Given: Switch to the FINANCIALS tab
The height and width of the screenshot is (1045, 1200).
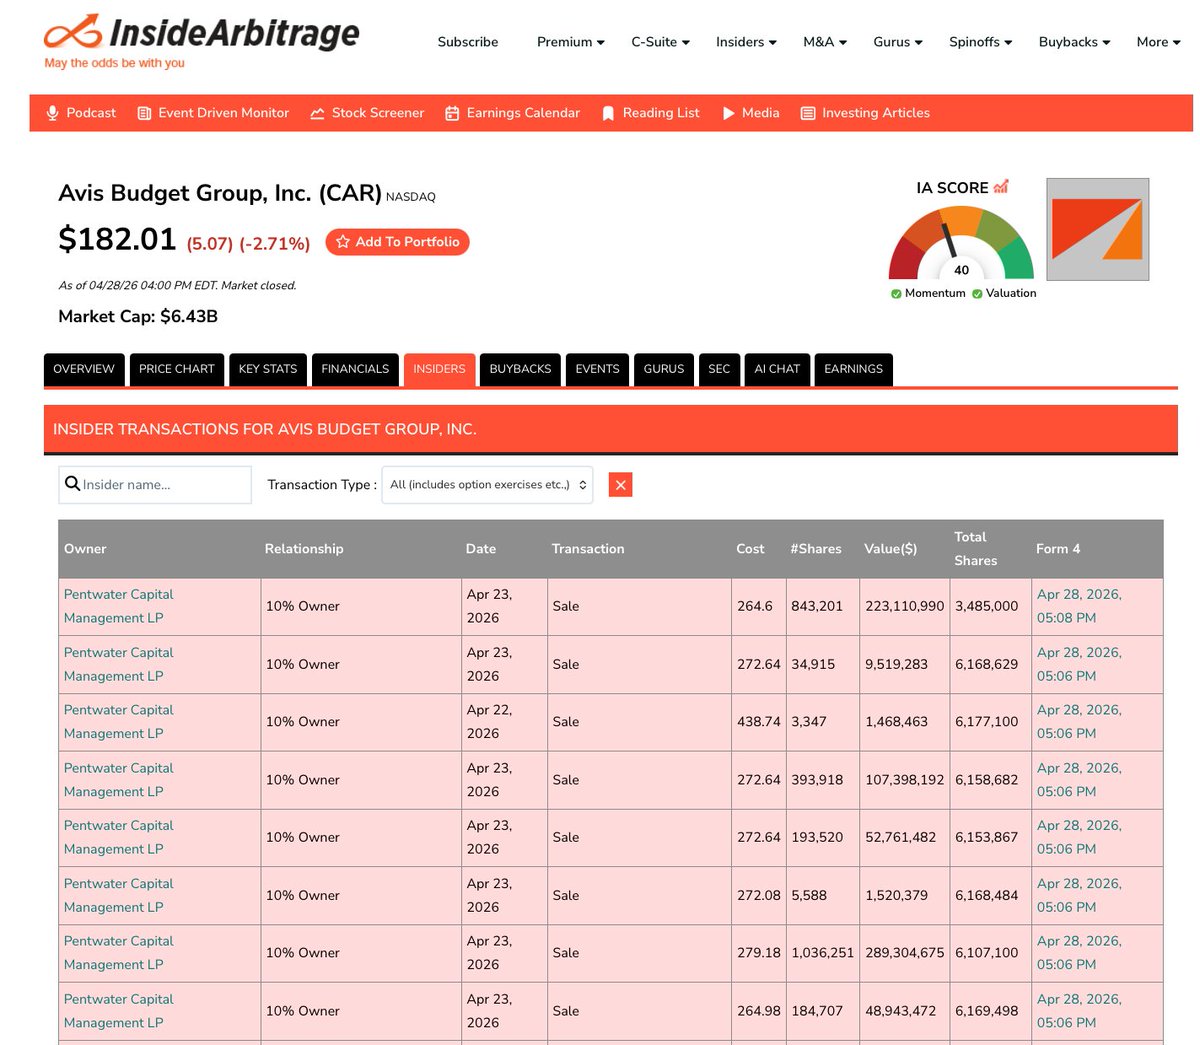Looking at the screenshot, I should click(355, 369).
